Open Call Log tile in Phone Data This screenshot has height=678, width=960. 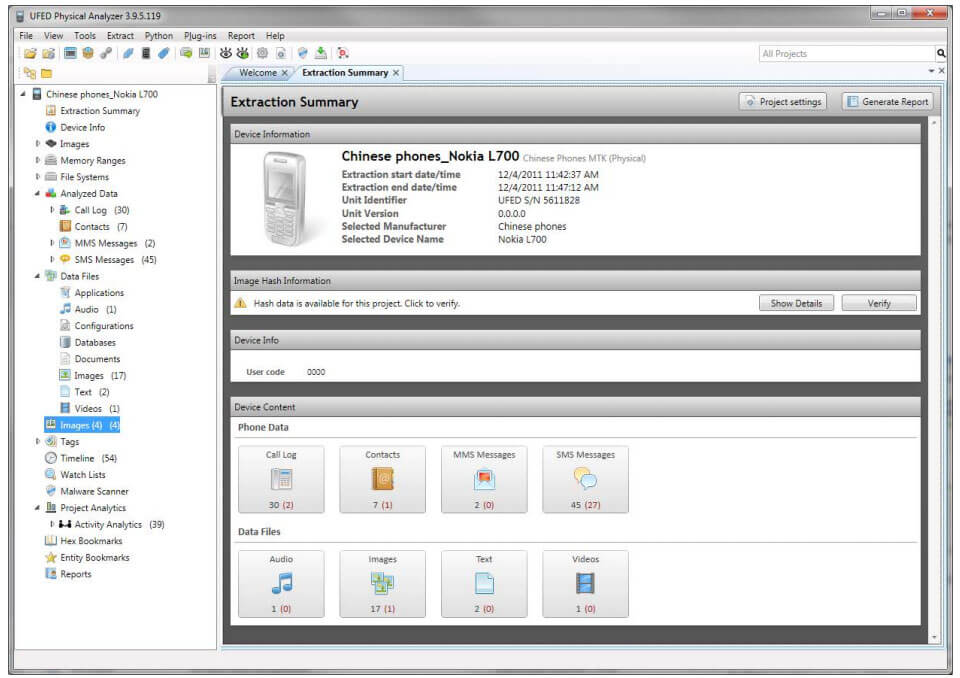click(x=281, y=480)
